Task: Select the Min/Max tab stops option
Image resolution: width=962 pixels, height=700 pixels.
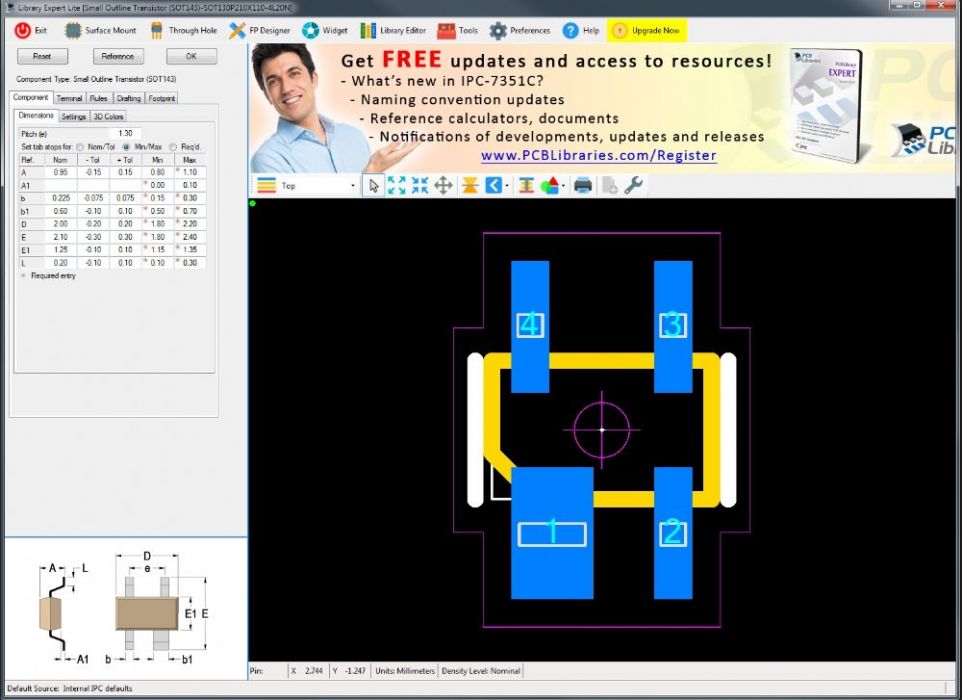Action: coord(126,147)
